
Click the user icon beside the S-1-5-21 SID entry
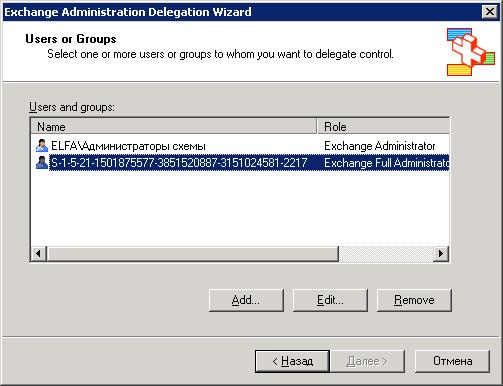(x=42, y=163)
